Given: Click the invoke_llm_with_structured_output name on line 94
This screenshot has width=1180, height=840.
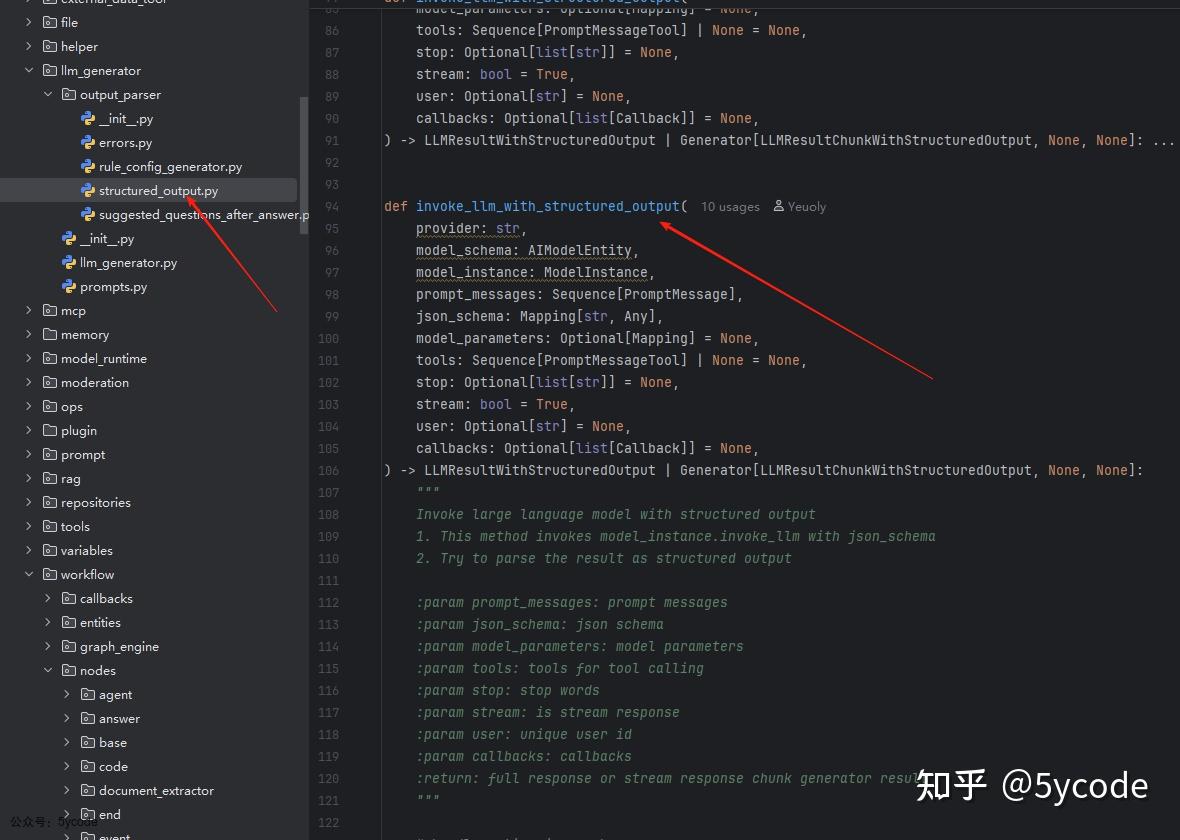Looking at the screenshot, I should [x=548, y=206].
